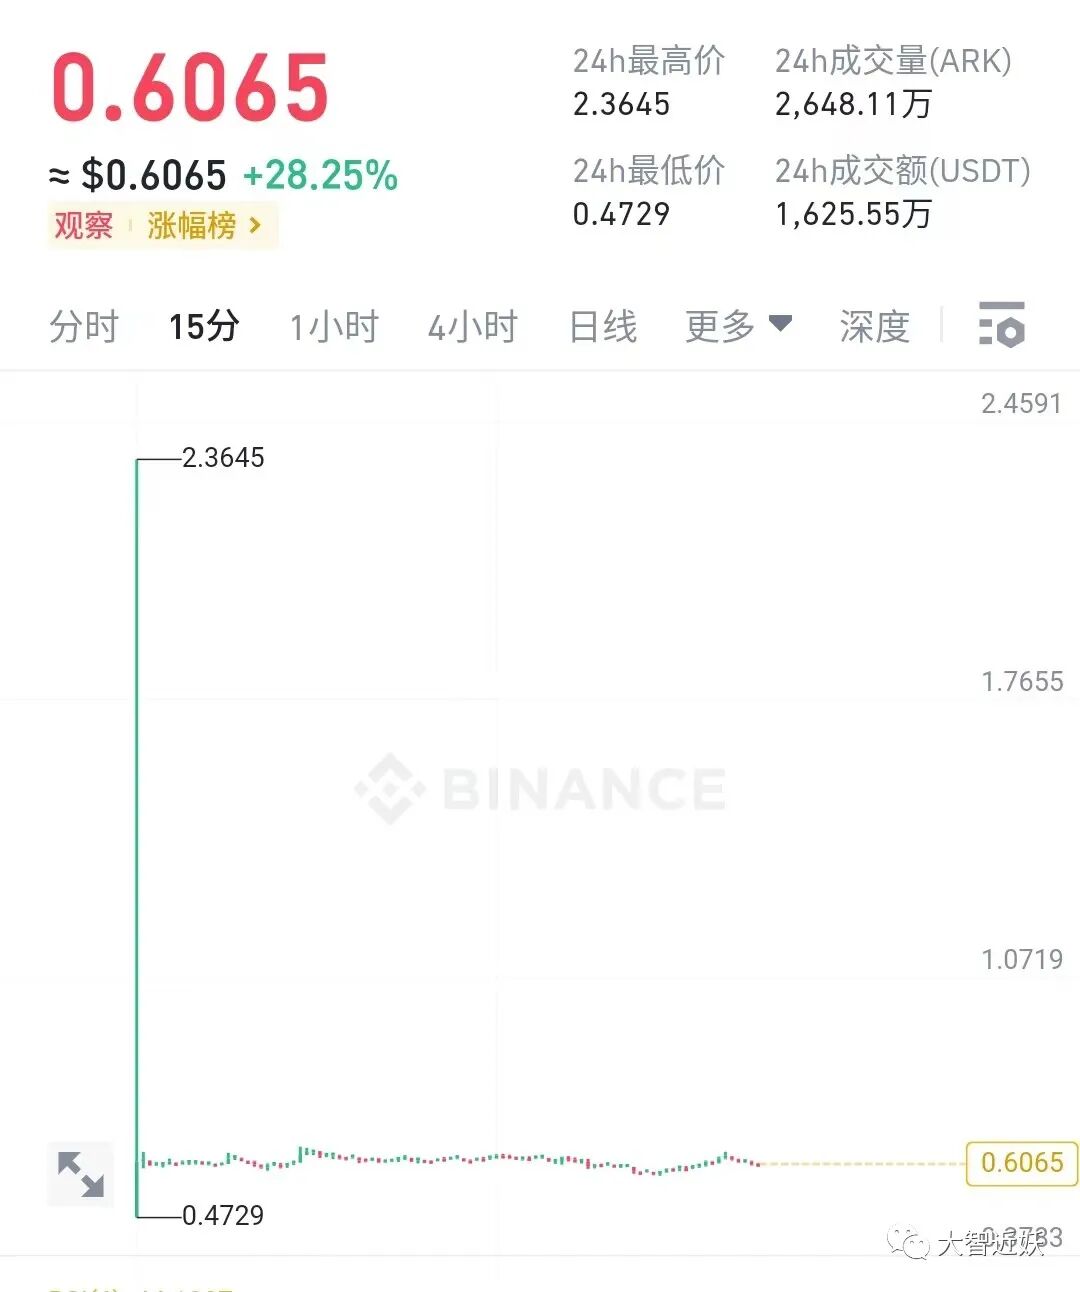1080x1292 pixels.
Task: Click the Binance logo watermark on chart
Action: 540,788
